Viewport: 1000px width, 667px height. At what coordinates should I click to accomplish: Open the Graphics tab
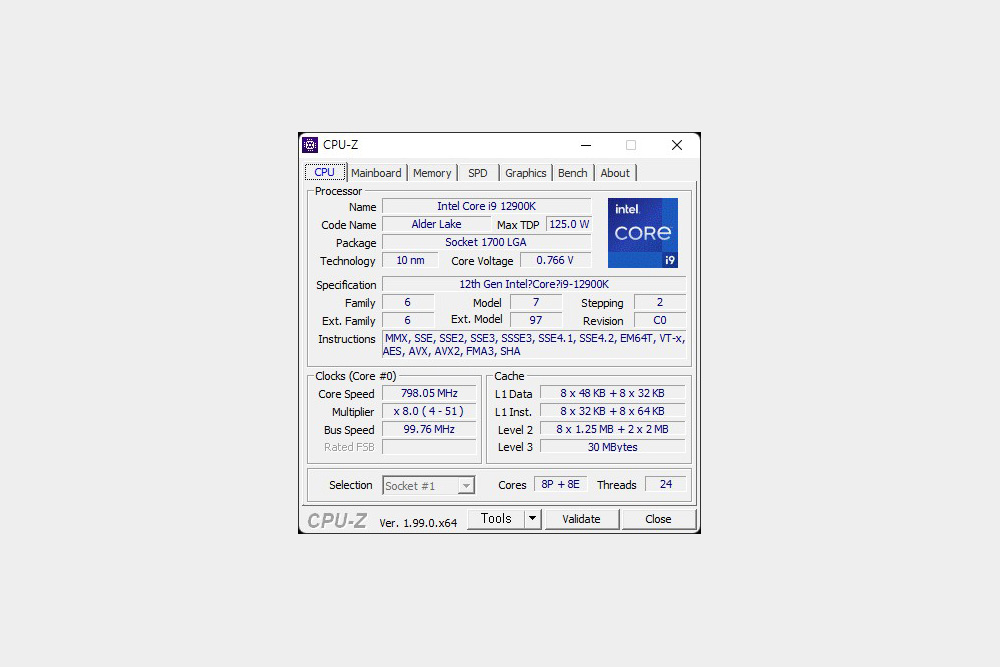tap(526, 173)
